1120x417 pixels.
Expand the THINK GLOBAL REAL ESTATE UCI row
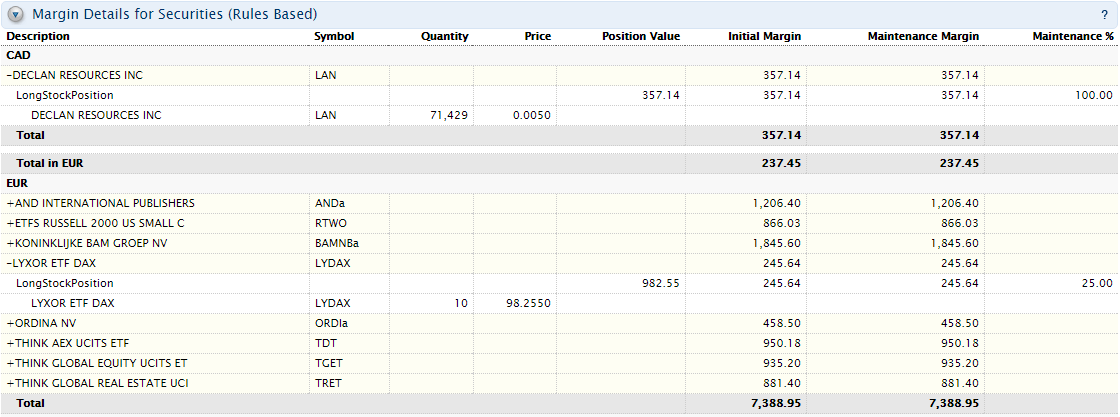pyautogui.click(x=11, y=383)
